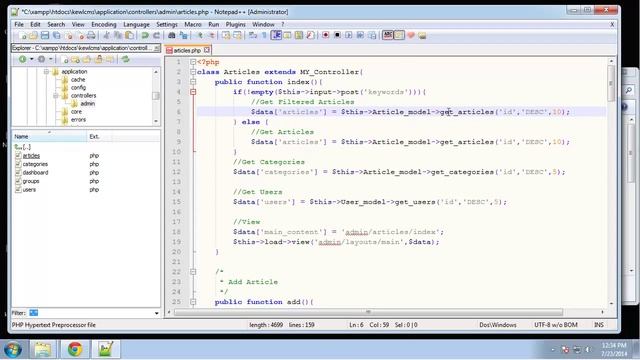This screenshot has width=640, height=360.
Task: Click the Print toolbar icon
Action: (91, 36)
